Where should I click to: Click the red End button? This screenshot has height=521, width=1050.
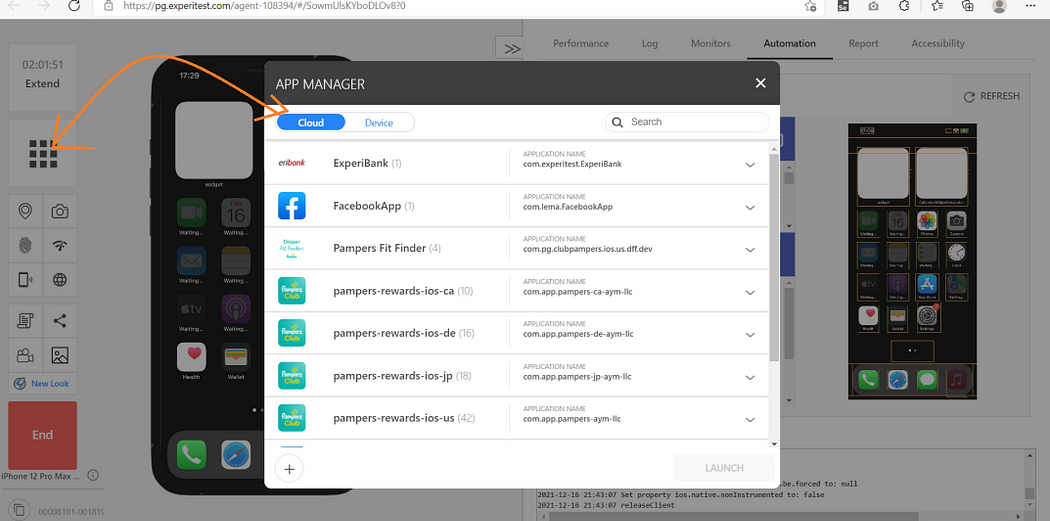[42, 435]
